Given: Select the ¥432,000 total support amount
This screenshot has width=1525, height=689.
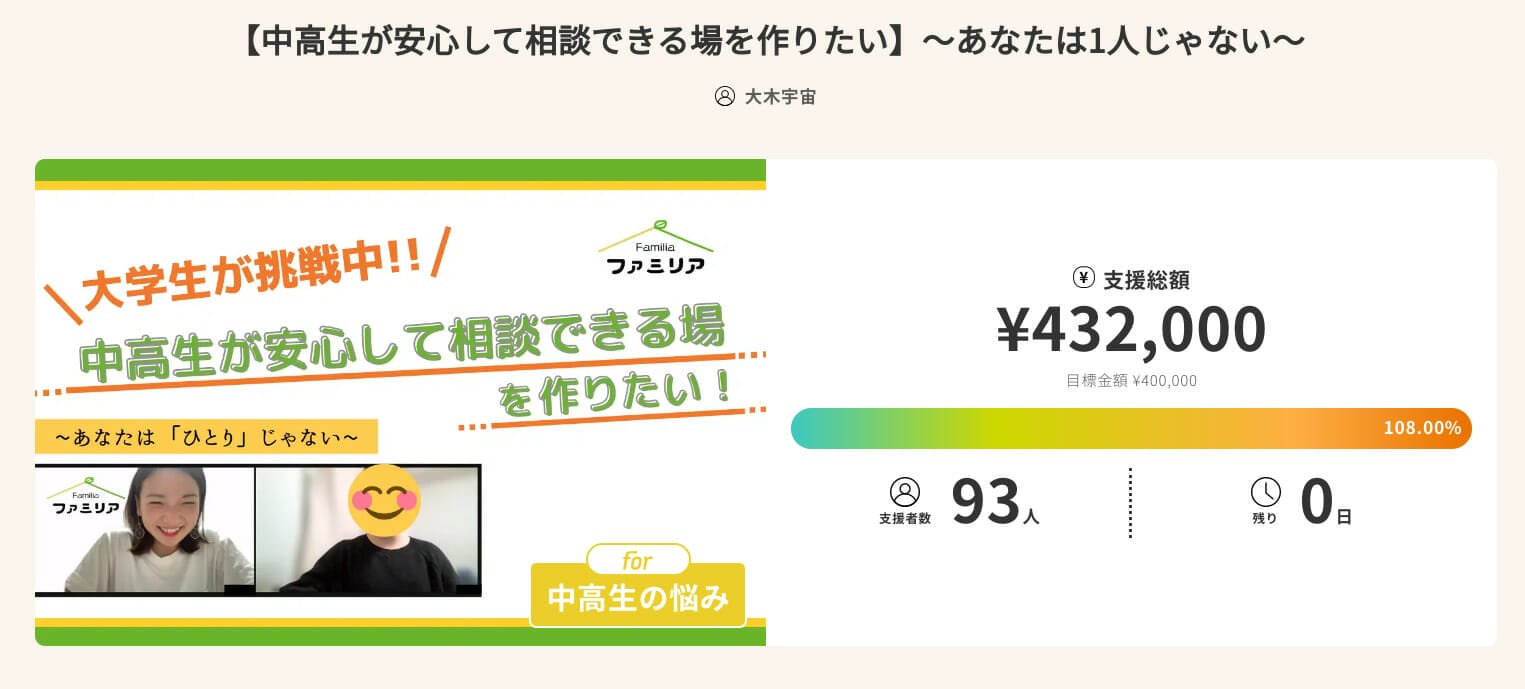Looking at the screenshot, I should 1131,330.
